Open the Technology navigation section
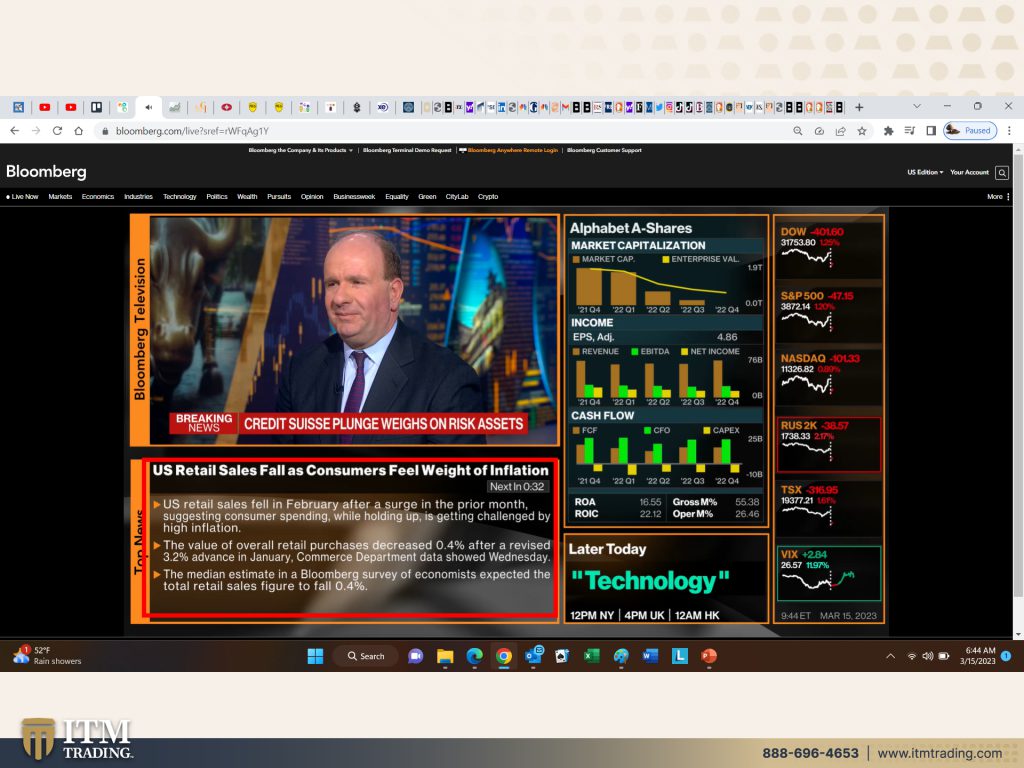 pos(180,197)
